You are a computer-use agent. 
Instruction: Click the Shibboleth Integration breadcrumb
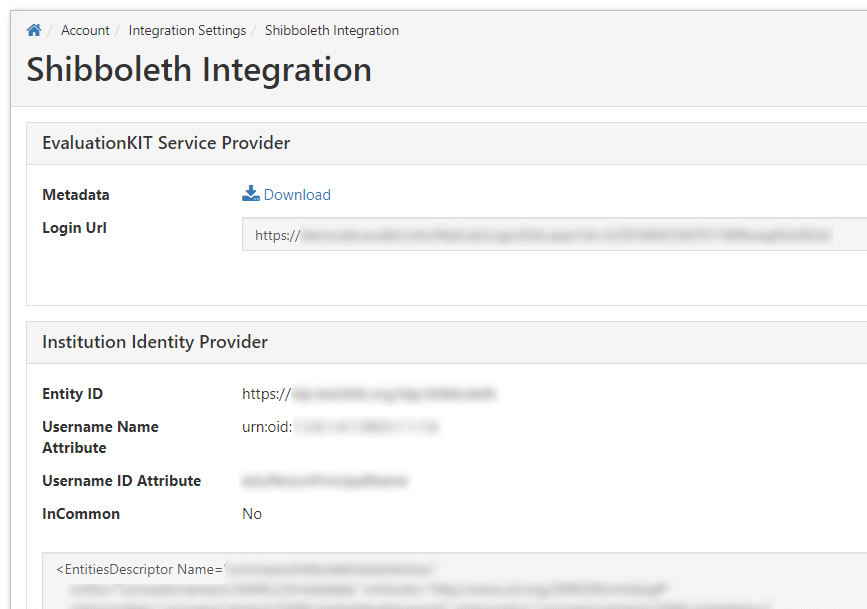pos(332,30)
